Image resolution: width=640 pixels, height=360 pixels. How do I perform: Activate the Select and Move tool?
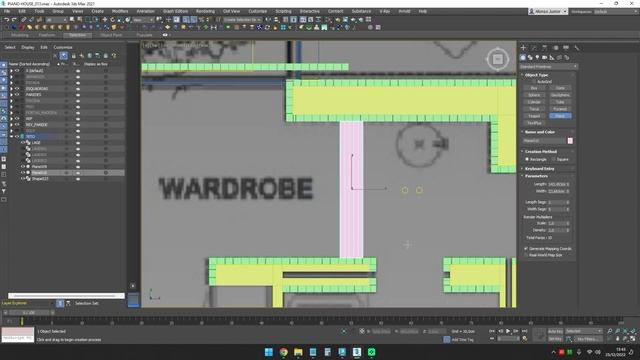point(104,20)
